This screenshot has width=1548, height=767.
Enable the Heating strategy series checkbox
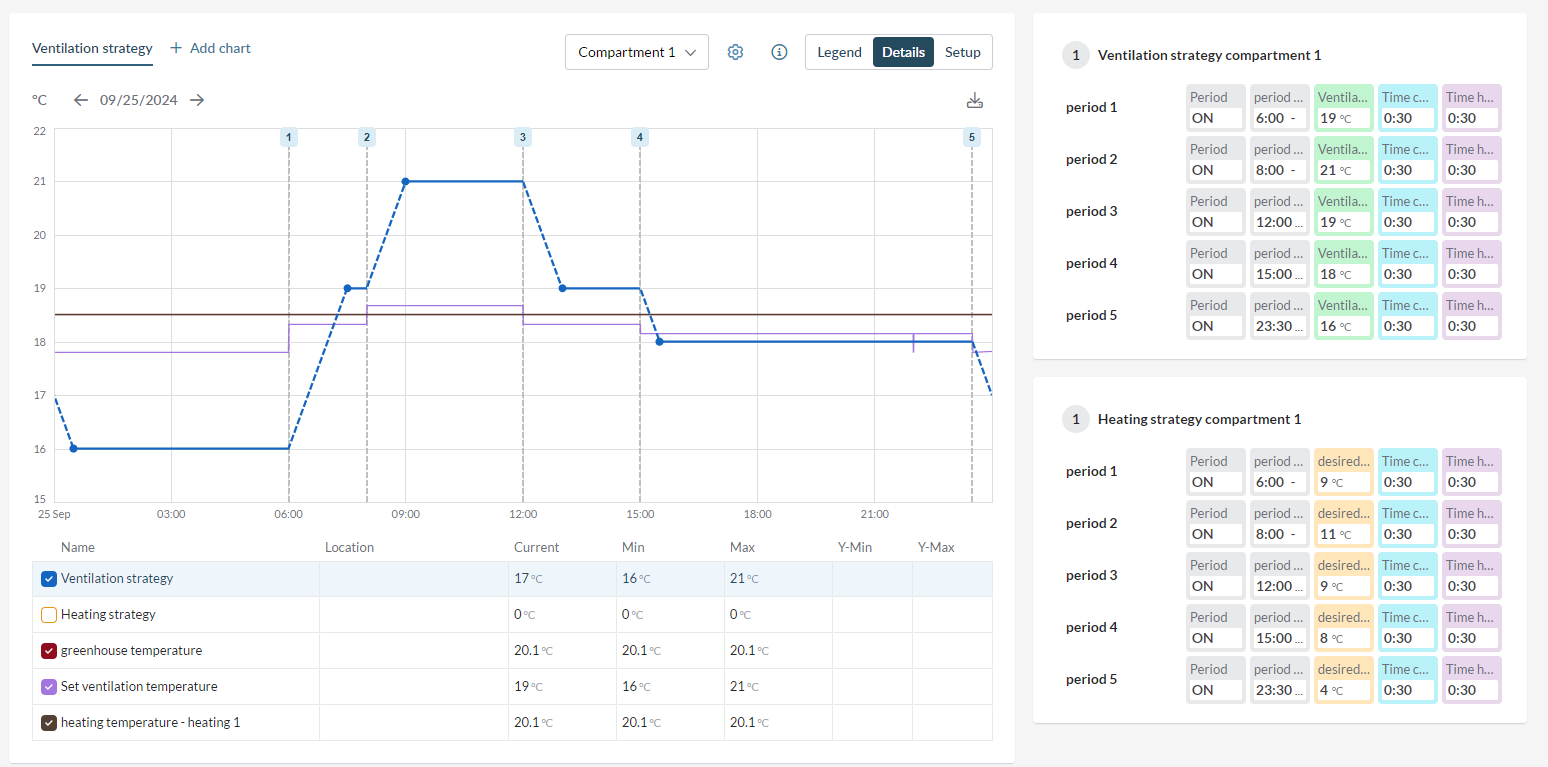(49, 614)
